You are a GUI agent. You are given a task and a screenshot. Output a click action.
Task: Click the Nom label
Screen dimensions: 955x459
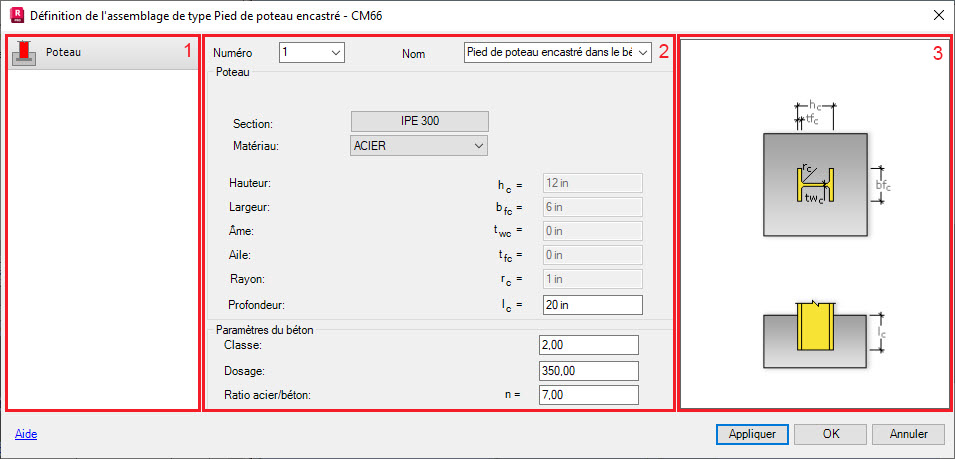coord(414,54)
